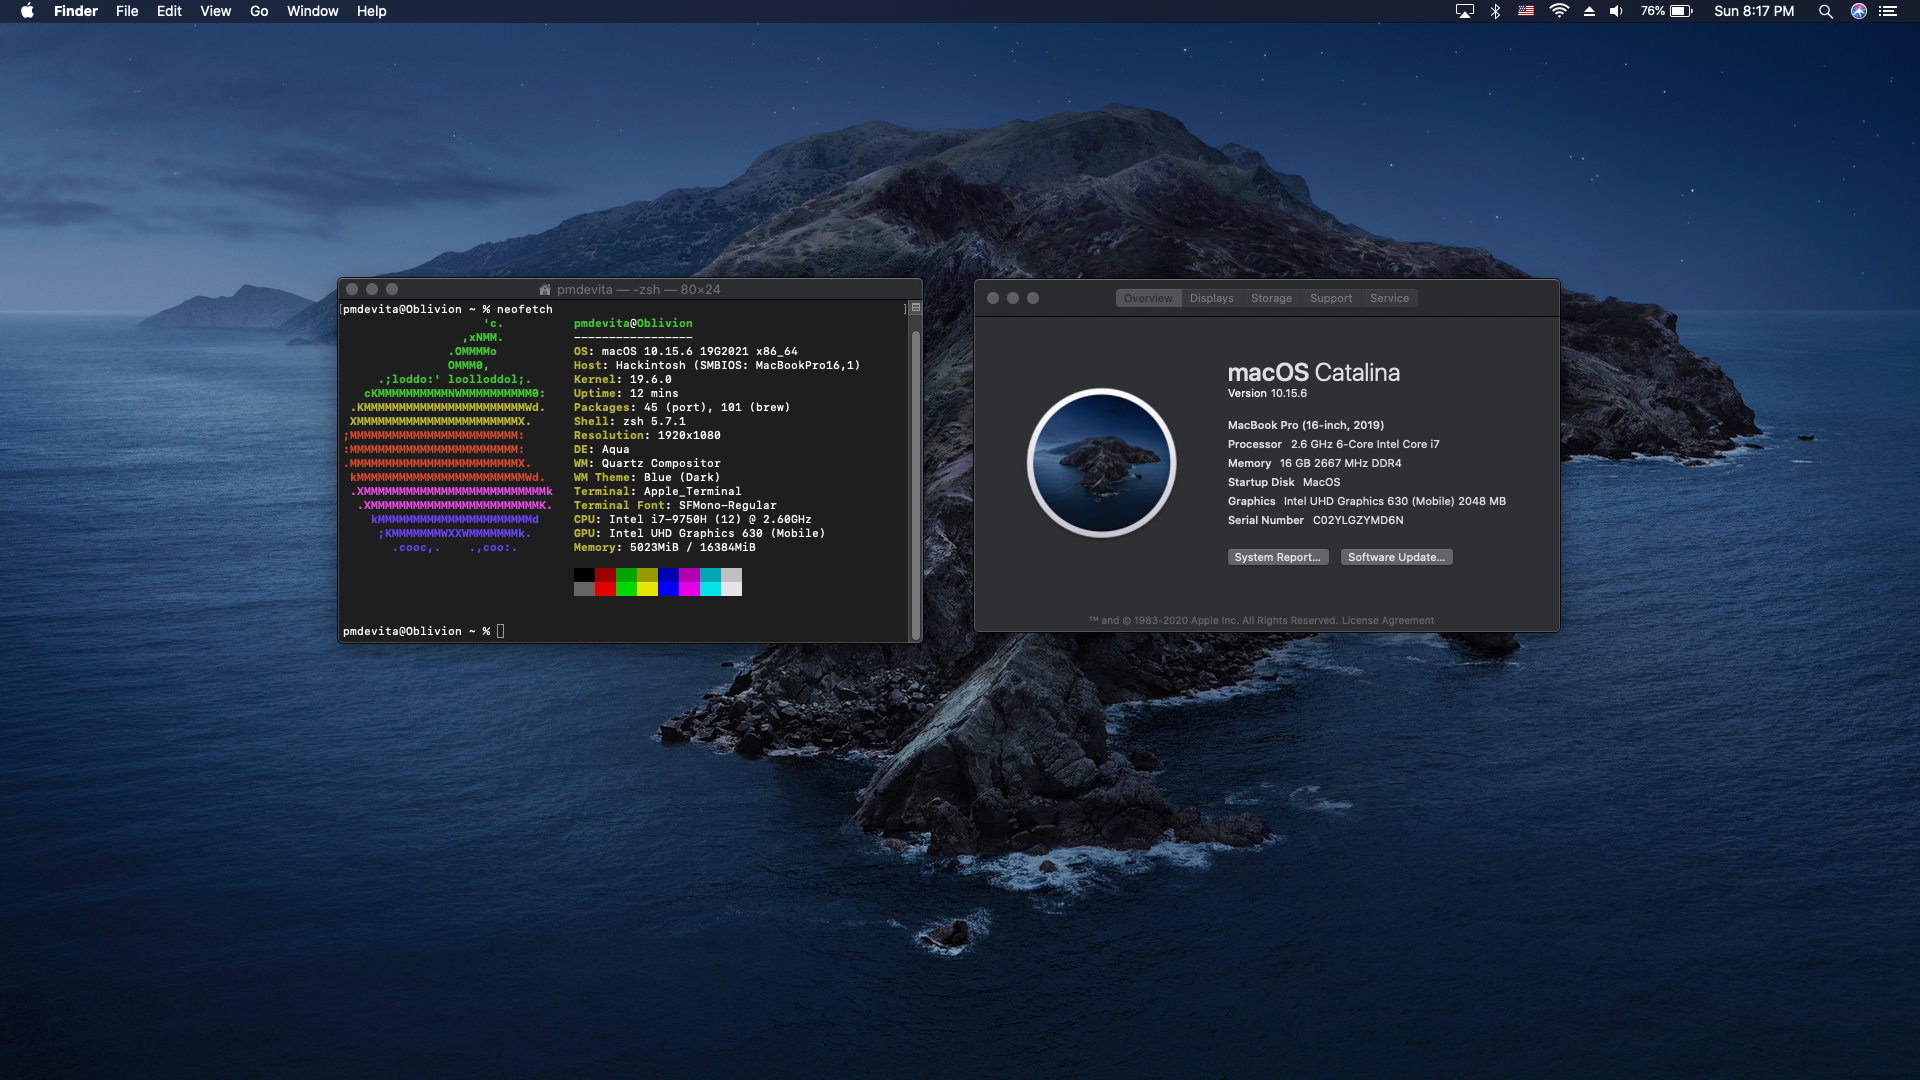Screen dimensions: 1920x1080
Task: Open the Help menu
Action: [371, 11]
